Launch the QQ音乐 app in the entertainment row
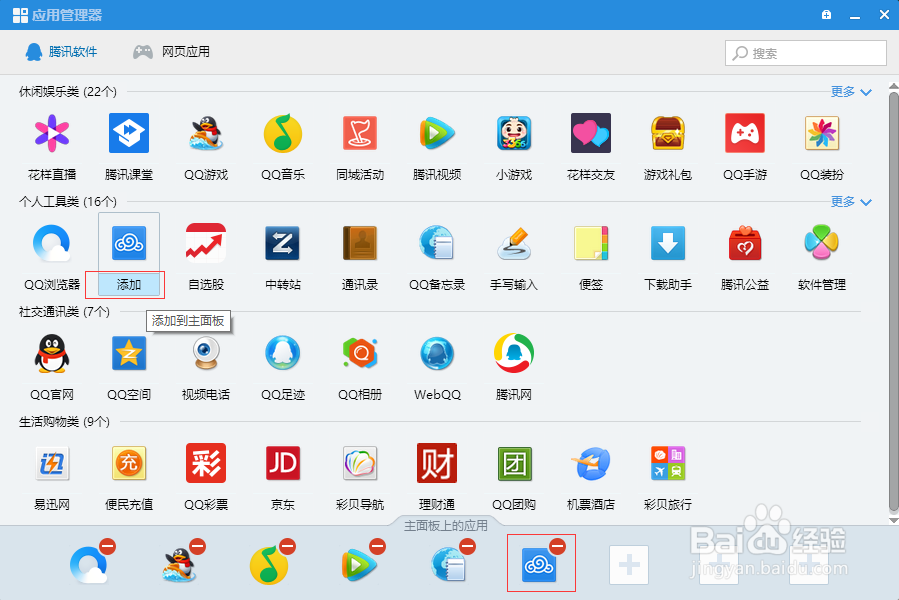 pos(283,133)
